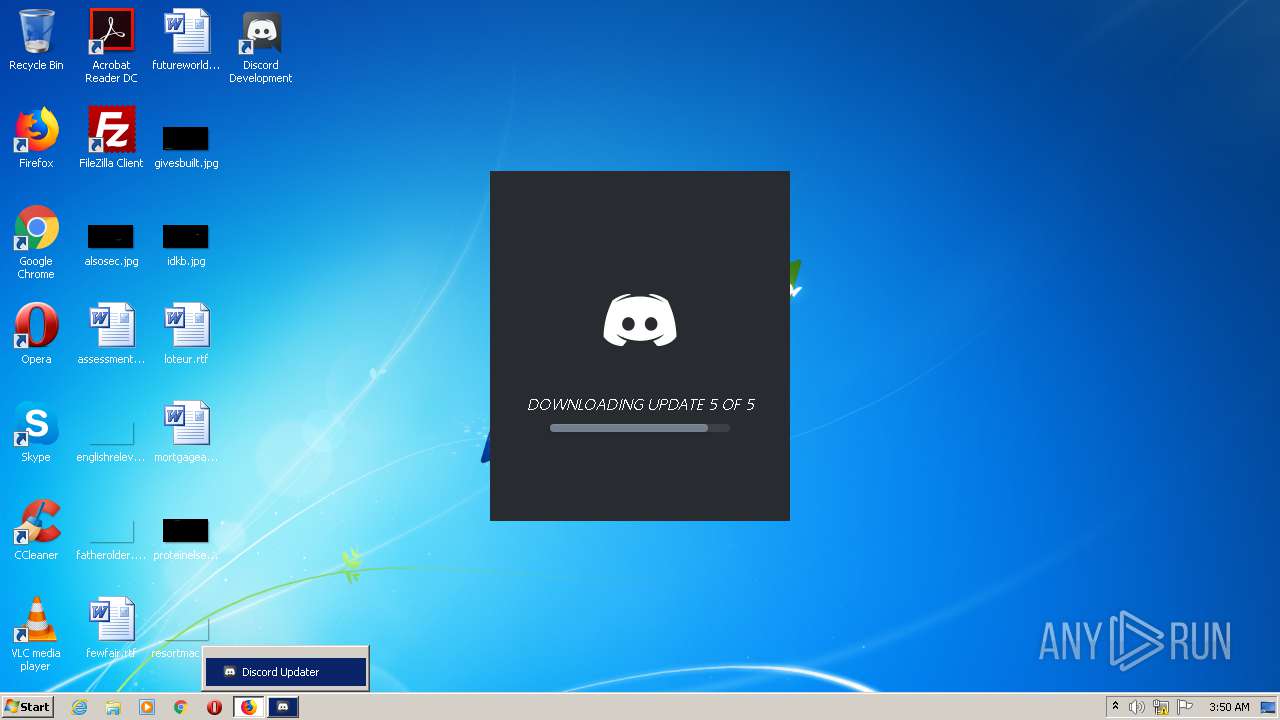Launch VLC media player shortcut
Image resolution: width=1280 pixels, height=720 pixels.
36,634
